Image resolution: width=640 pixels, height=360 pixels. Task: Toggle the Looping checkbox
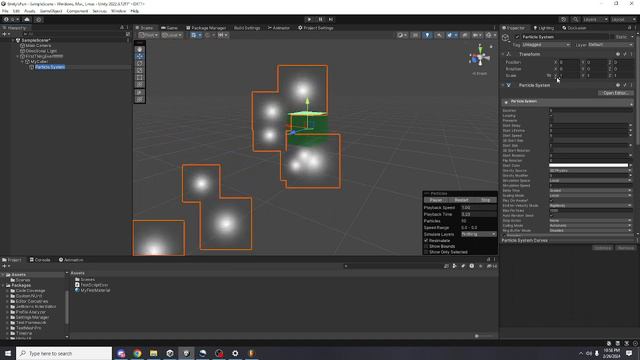click(551, 116)
